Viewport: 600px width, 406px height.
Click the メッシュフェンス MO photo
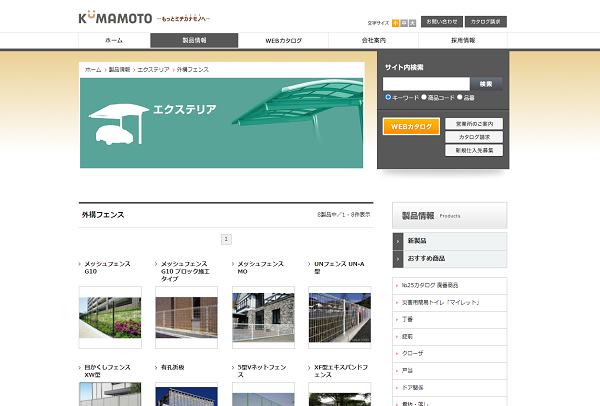263,318
